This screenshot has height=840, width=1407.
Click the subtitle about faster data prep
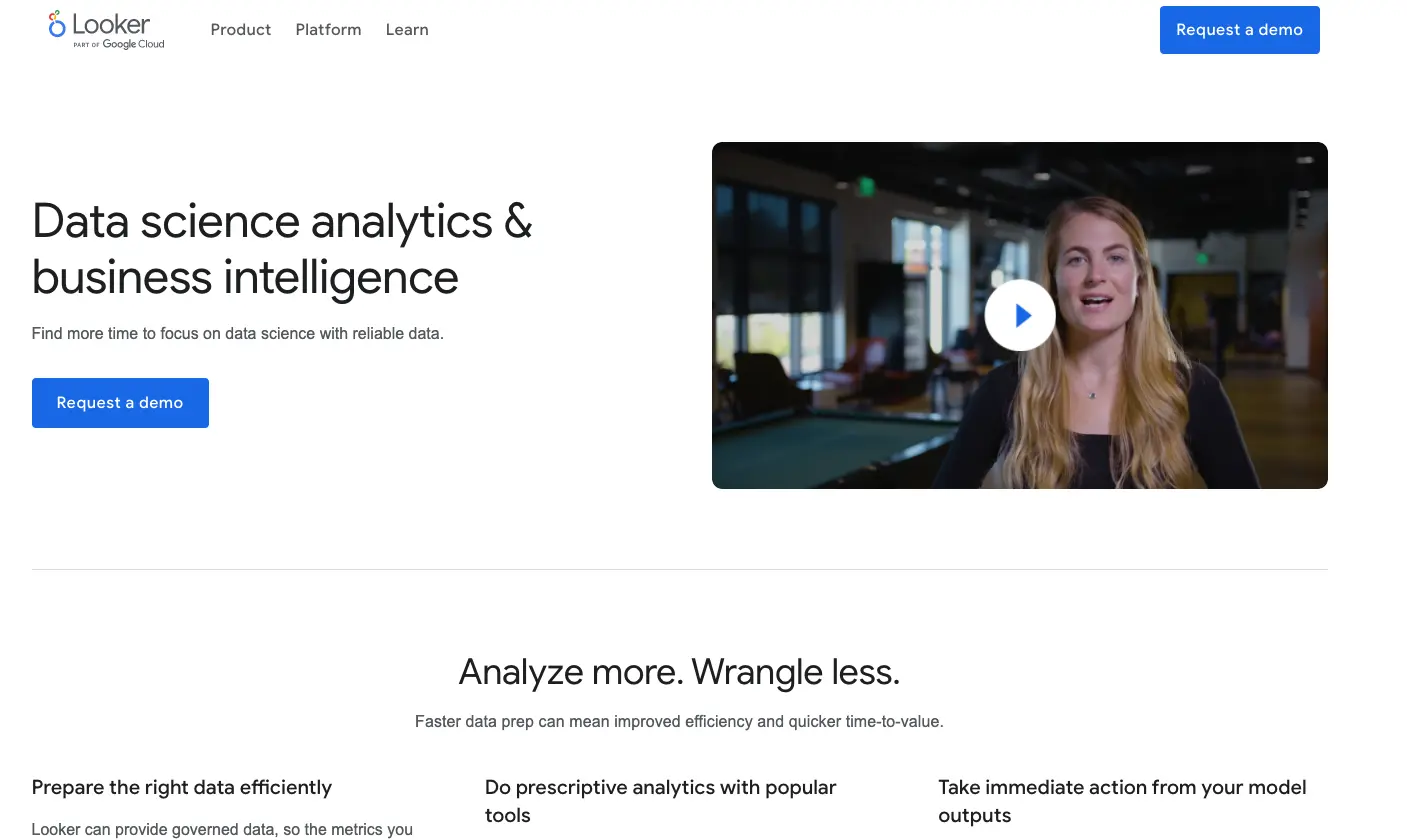coord(679,721)
